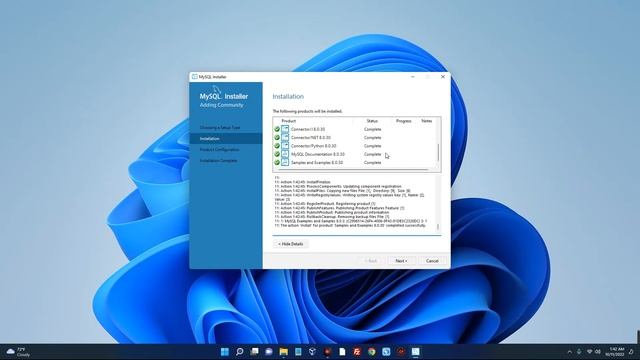Select the Connector/J 8.0.30 row text
The image size is (640, 360).
tap(308, 129)
